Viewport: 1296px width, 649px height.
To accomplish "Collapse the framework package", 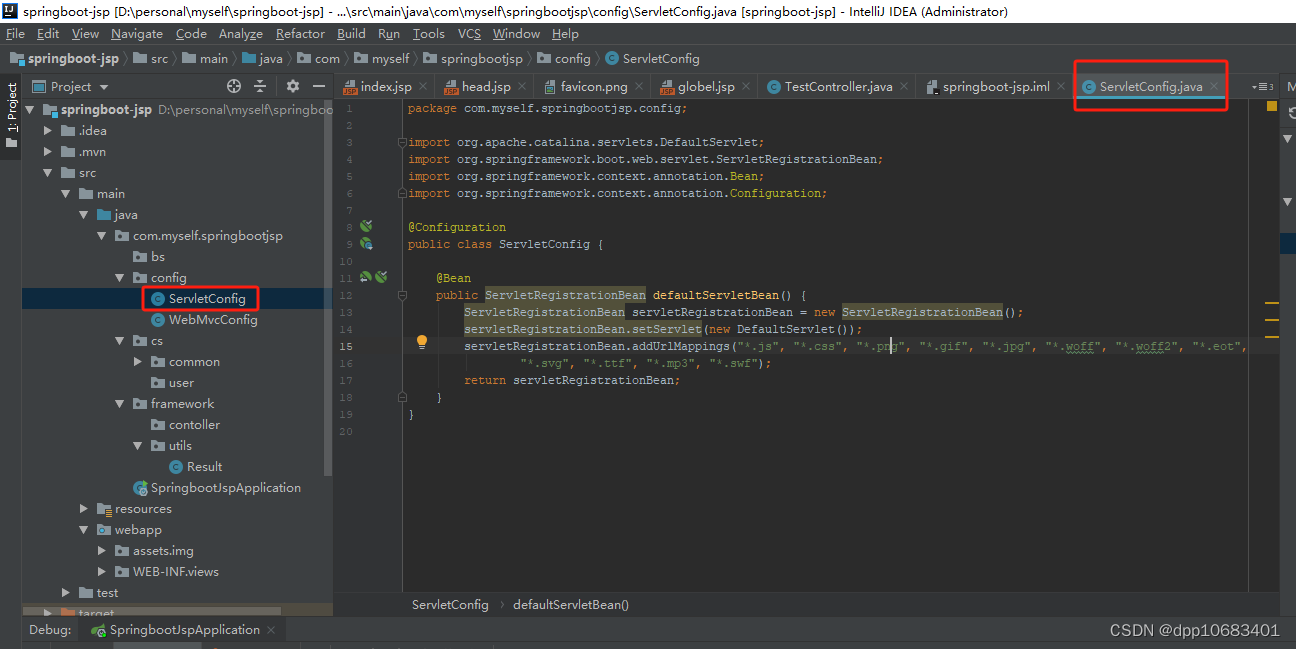I will pyautogui.click(x=120, y=404).
